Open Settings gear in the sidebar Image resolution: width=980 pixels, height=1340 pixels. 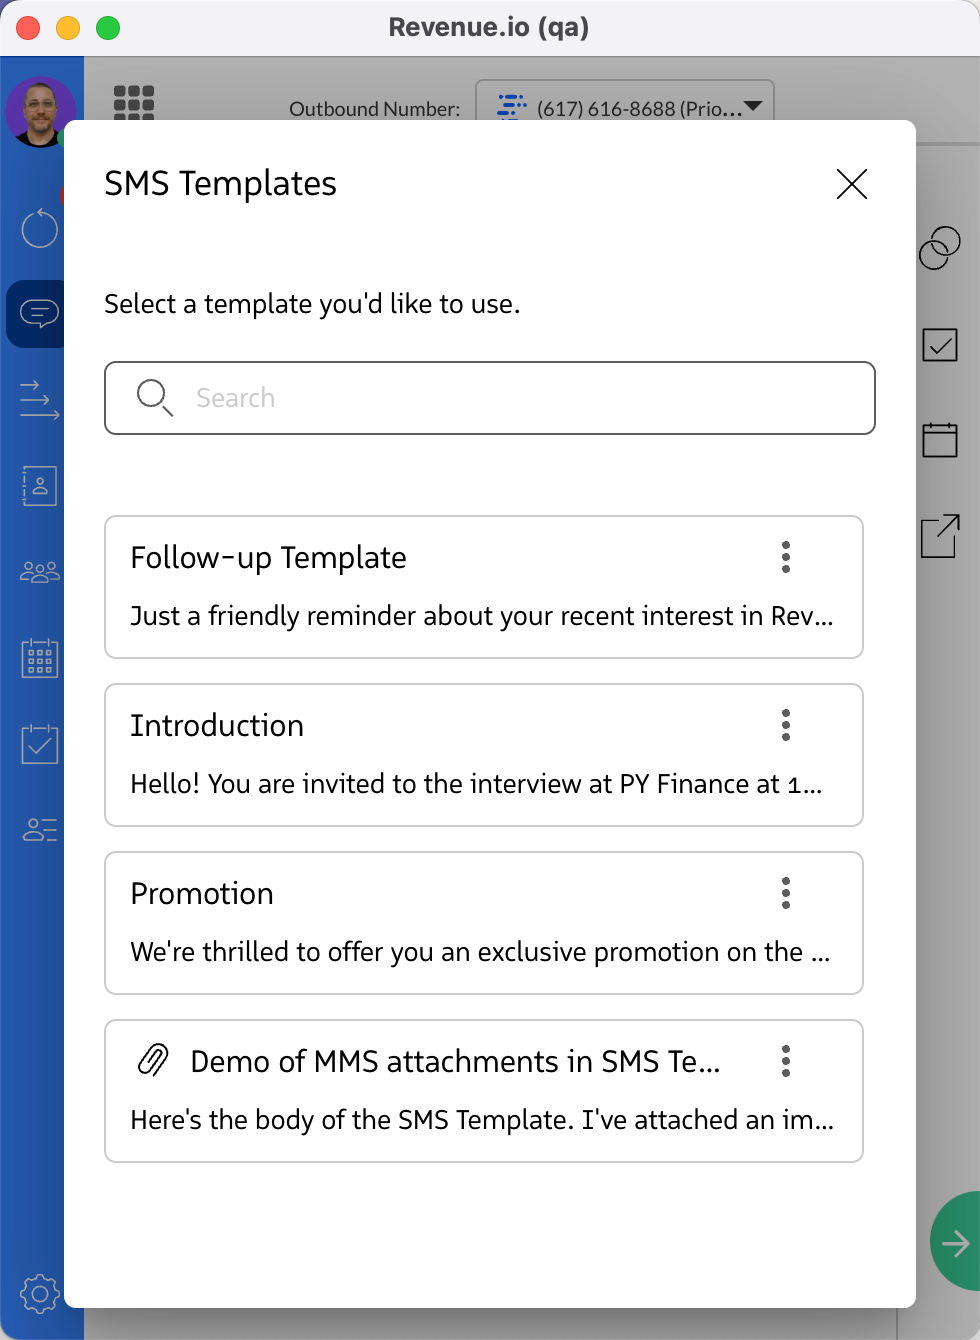click(x=40, y=1293)
